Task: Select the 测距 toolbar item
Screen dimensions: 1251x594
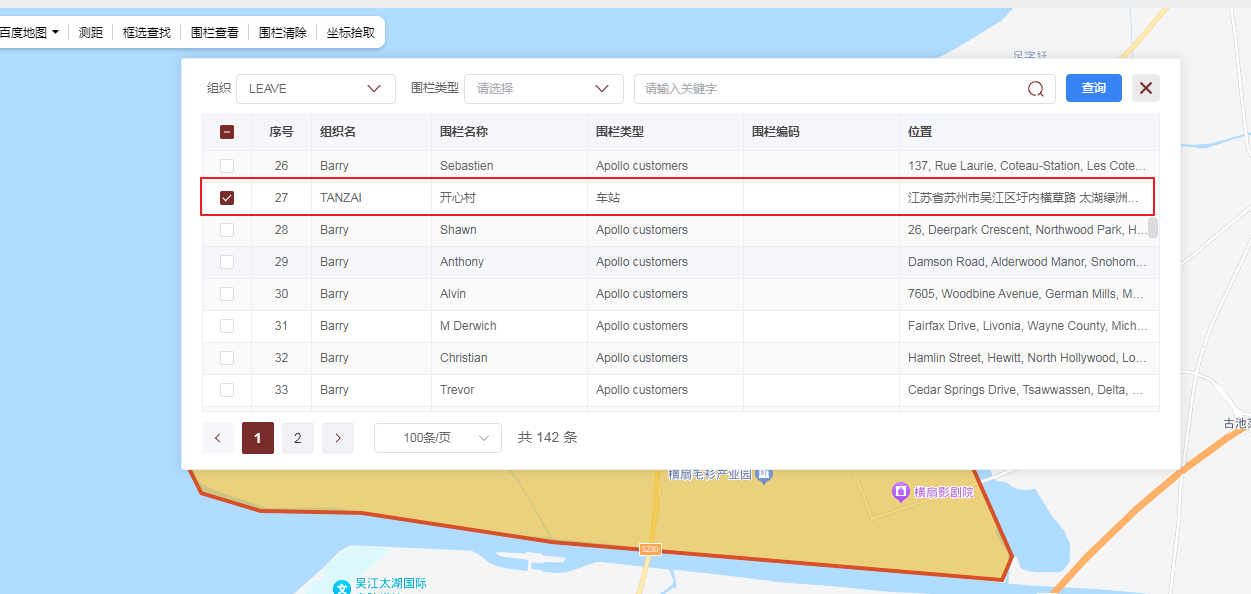Action: click(91, 32)
